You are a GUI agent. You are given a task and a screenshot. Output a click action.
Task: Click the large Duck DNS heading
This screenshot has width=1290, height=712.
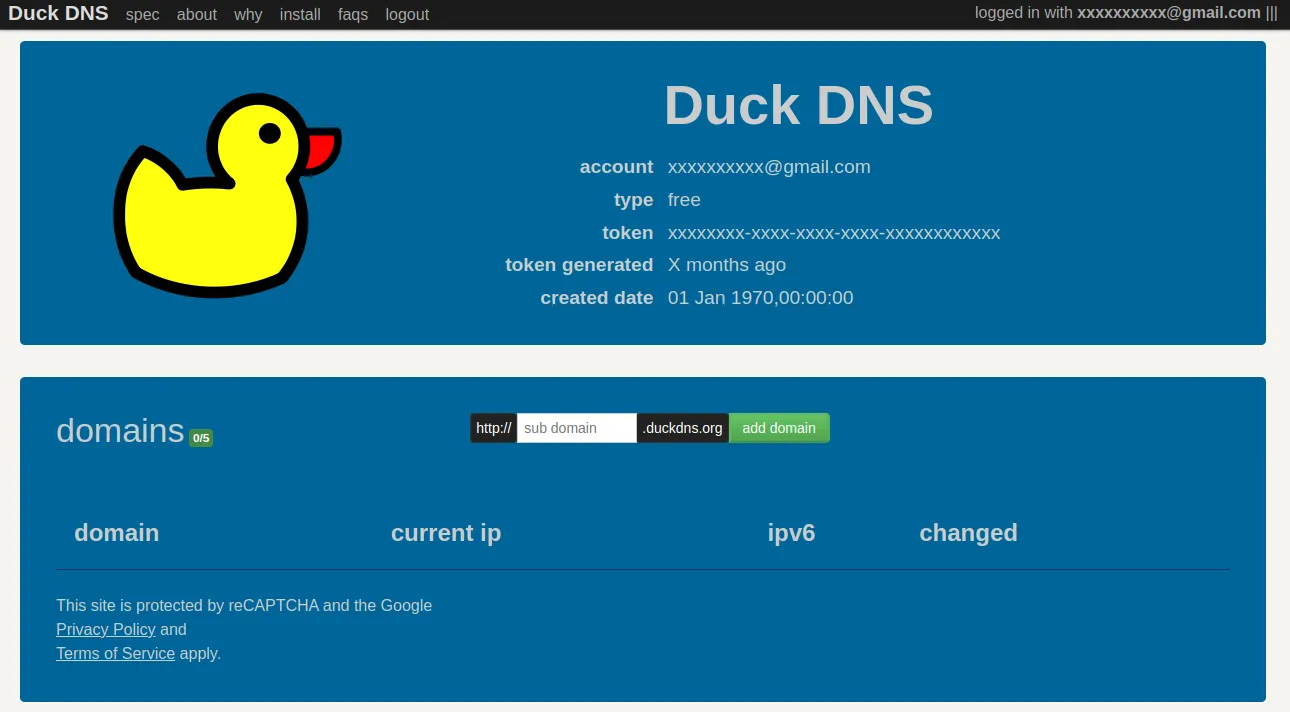coord(798,105)
